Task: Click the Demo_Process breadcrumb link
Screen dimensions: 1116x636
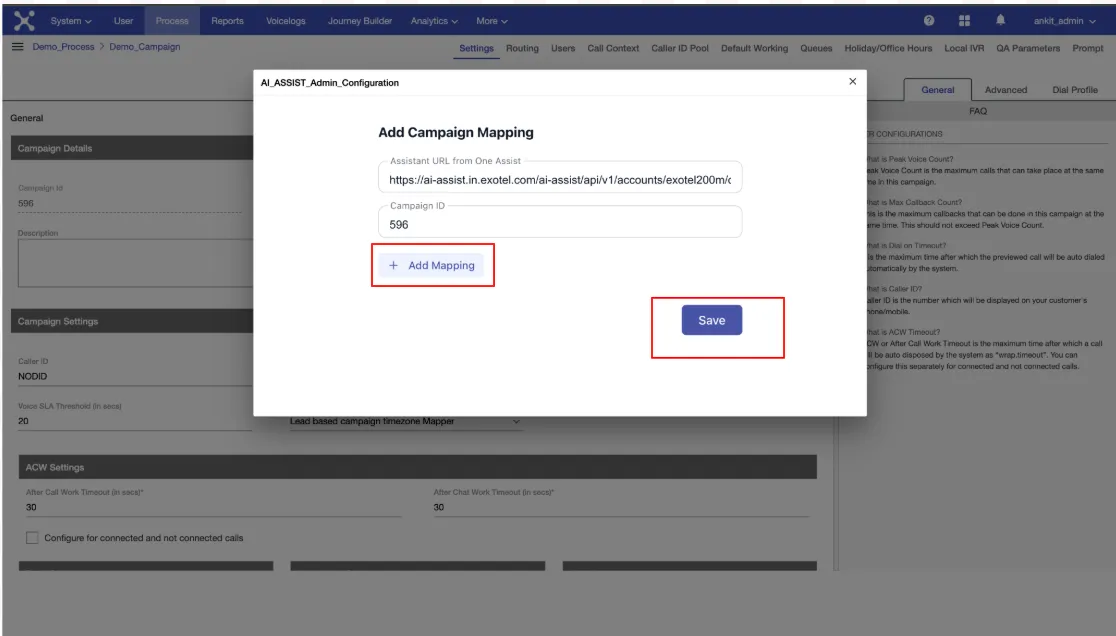Action: click(x=63, y=46)
